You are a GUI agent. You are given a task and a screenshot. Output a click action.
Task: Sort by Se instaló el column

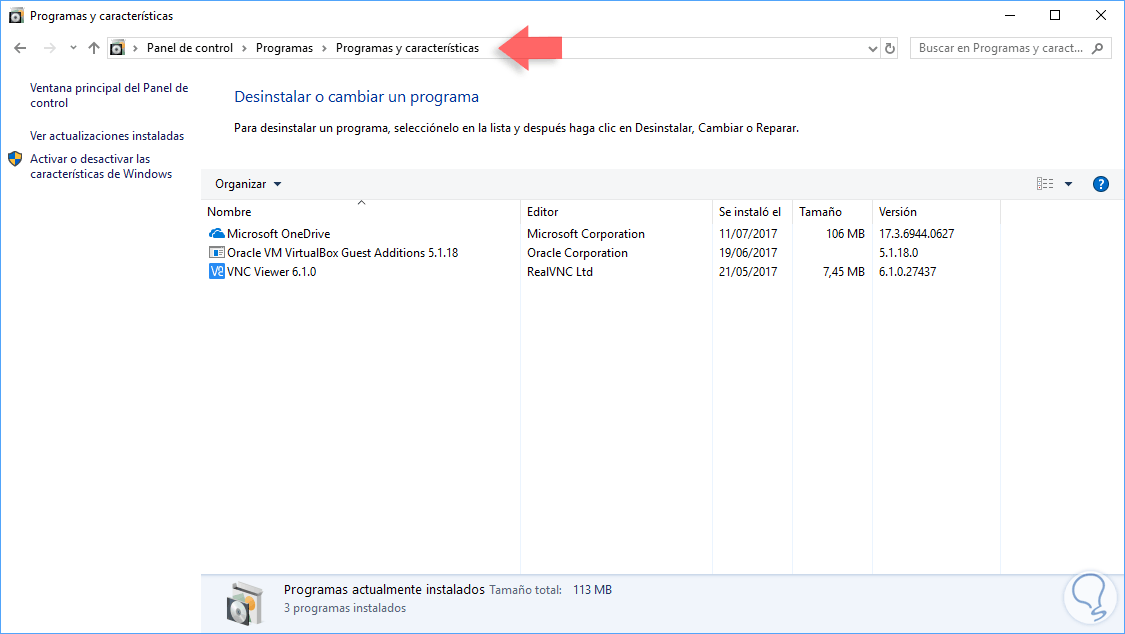(x=752, y=212)
